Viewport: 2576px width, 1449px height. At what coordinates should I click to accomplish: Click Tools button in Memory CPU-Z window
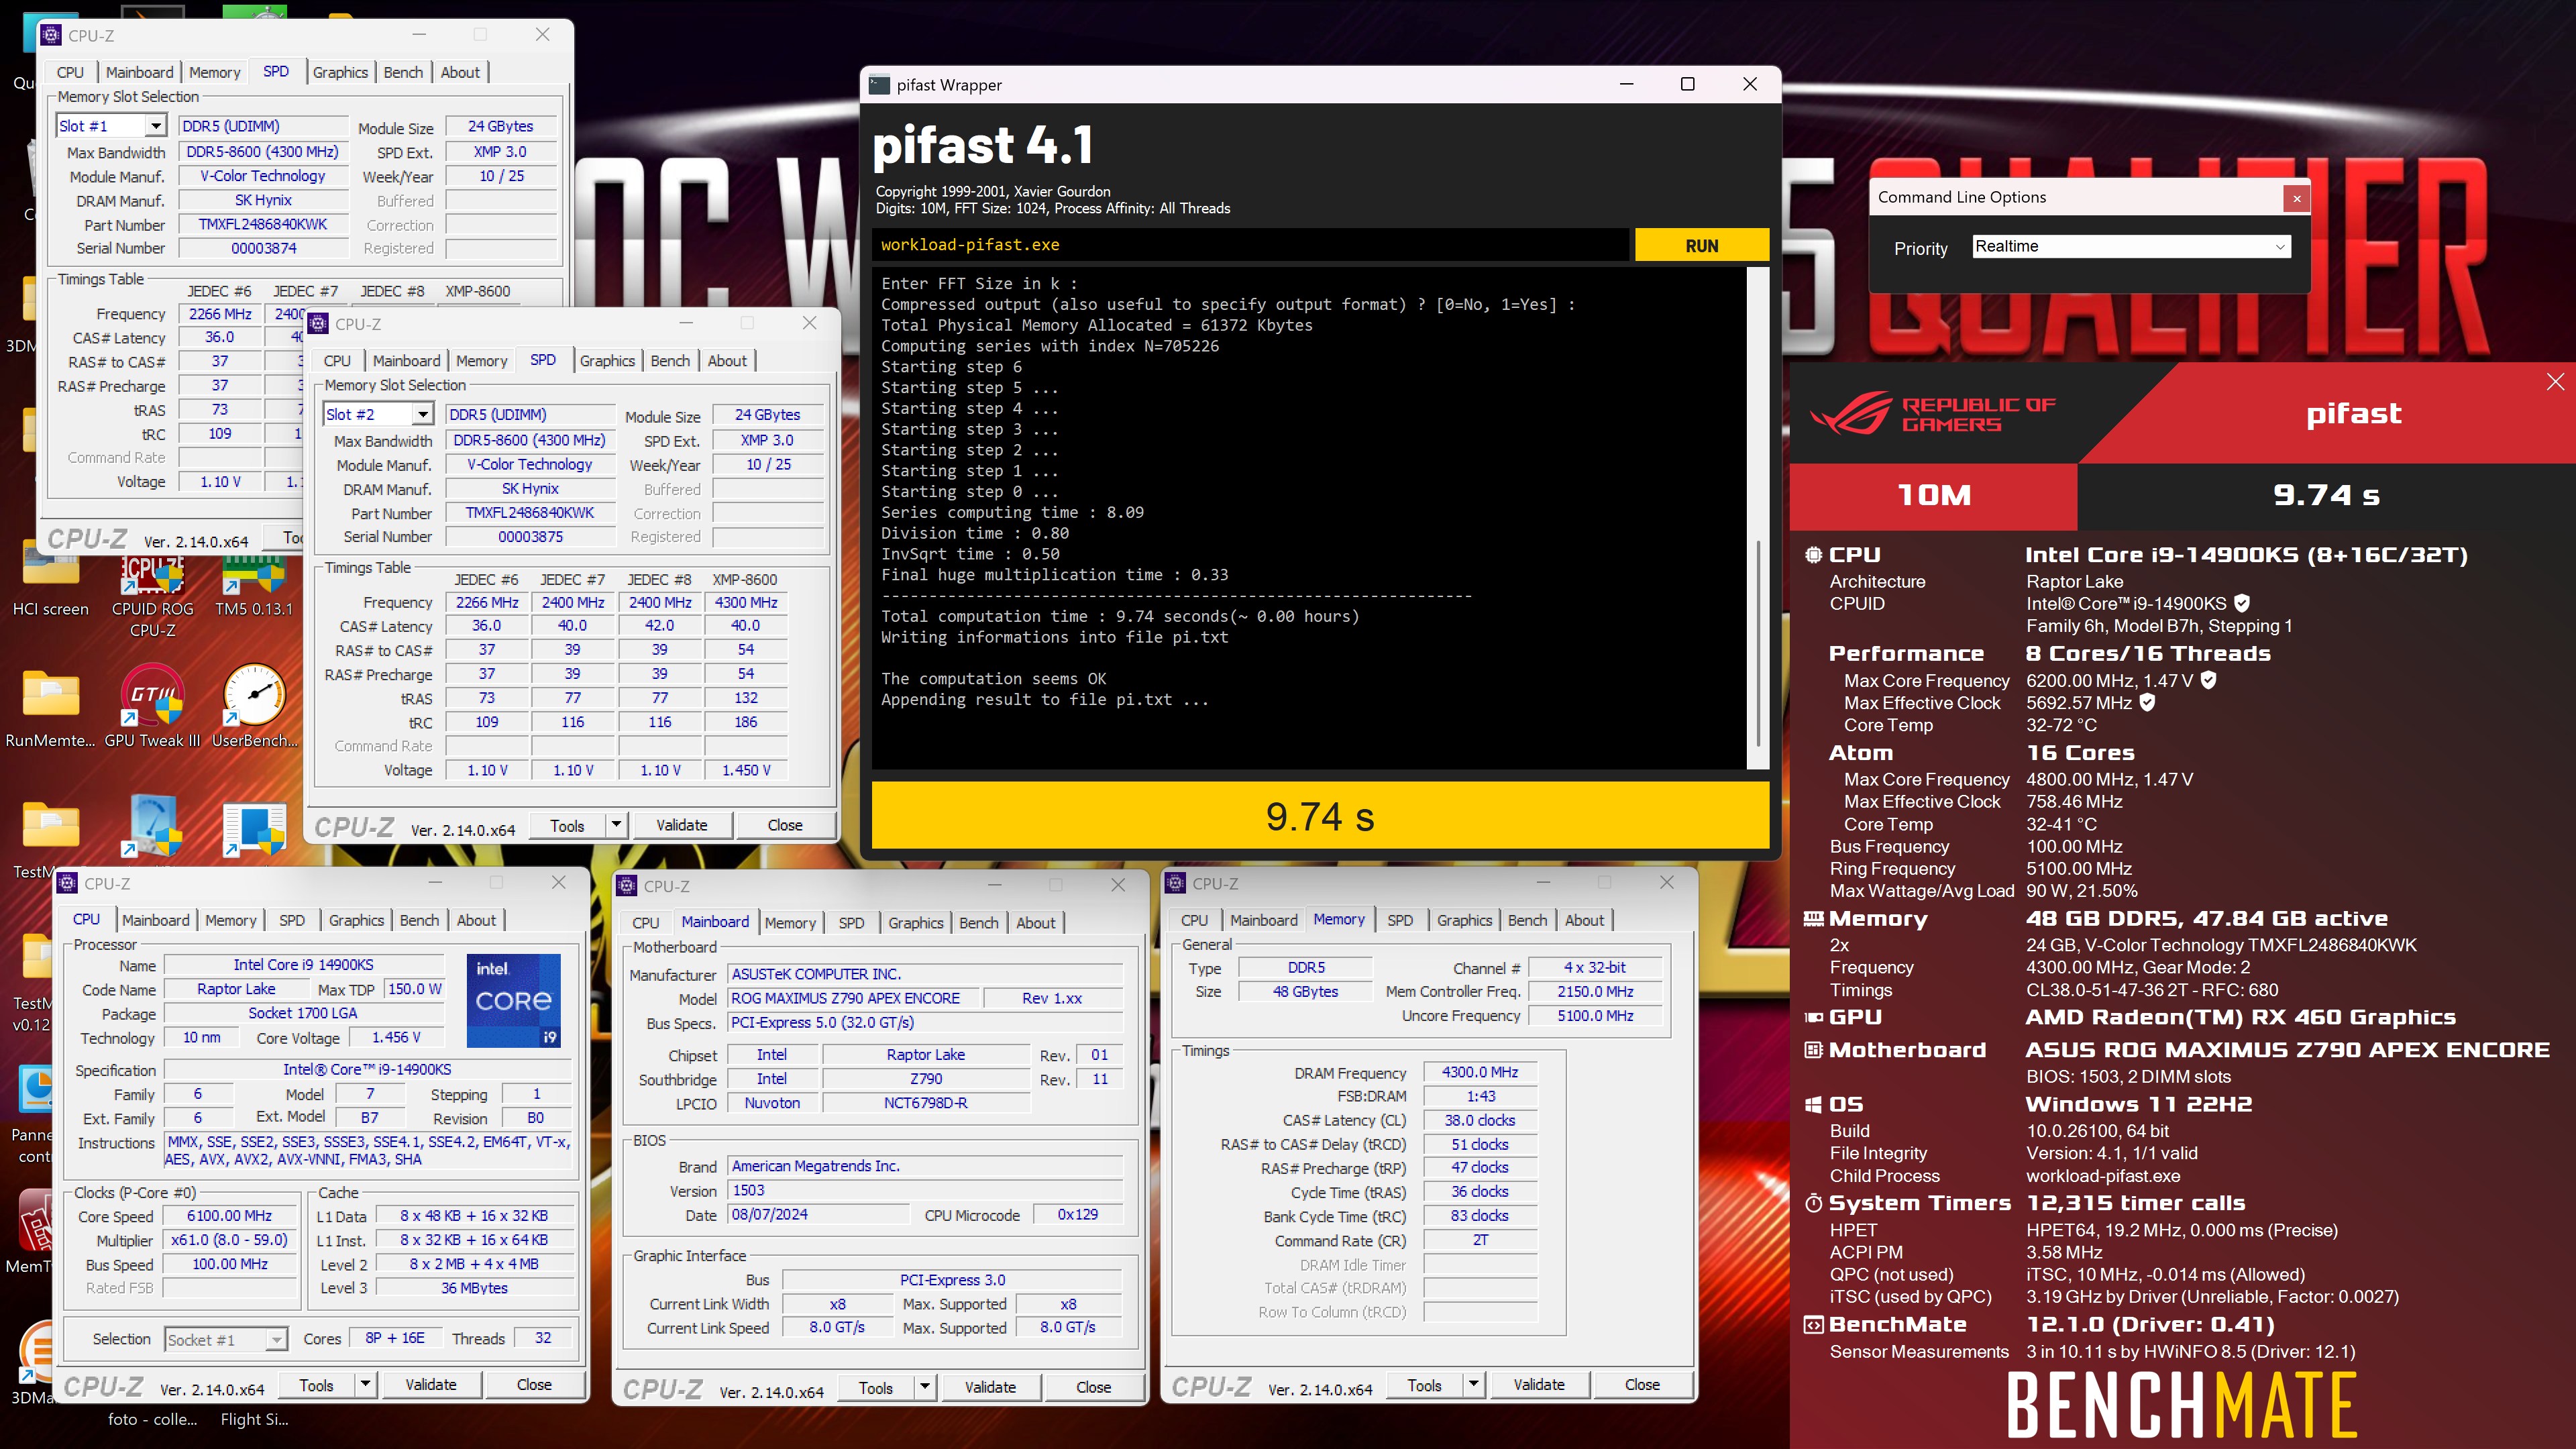(x=1424, y=1385)
